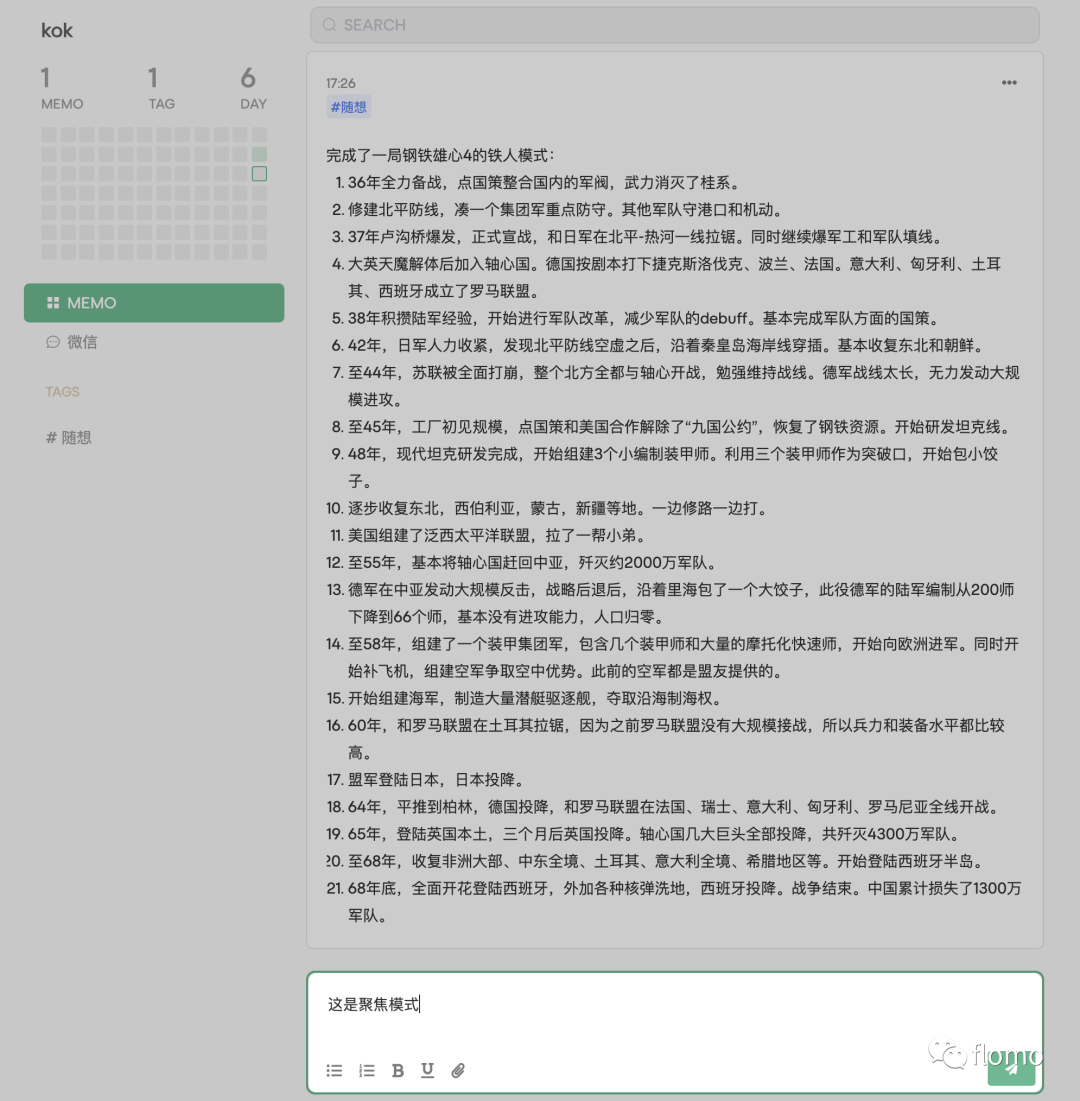Attach a file with paperclip icon

[x=458, y=1070]
